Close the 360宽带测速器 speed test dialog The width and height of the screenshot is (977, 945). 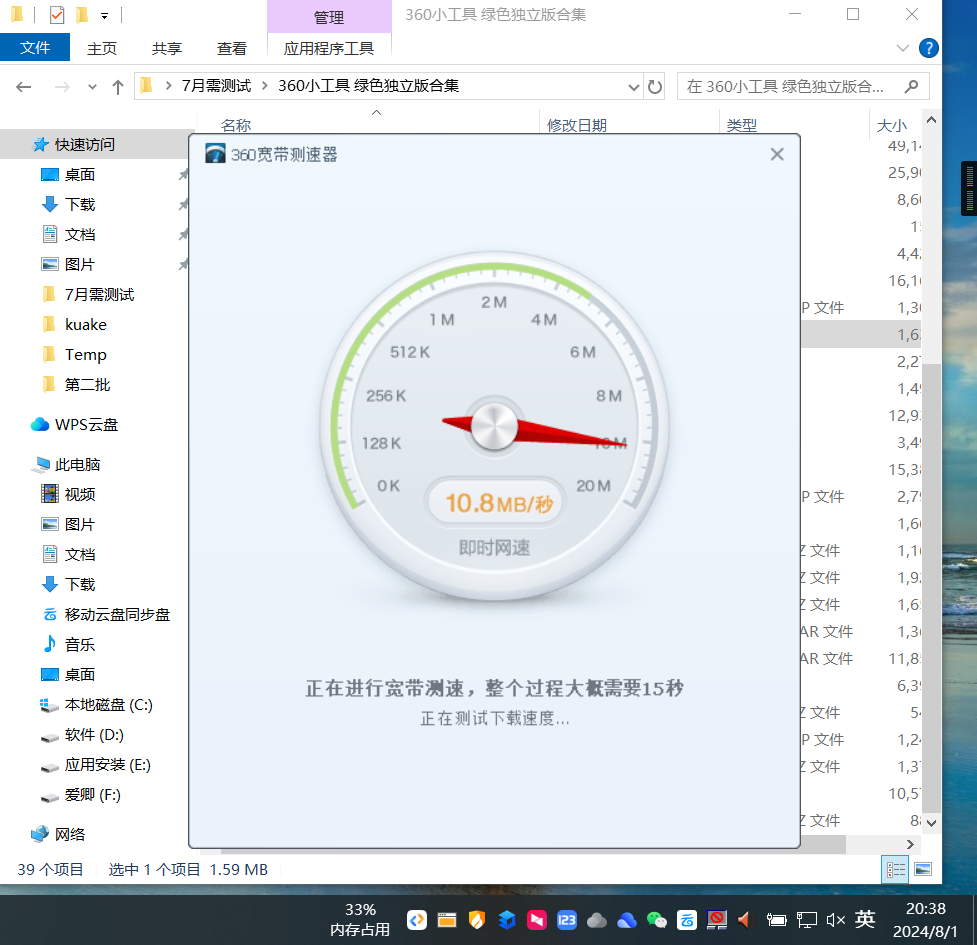coord(777,154)
